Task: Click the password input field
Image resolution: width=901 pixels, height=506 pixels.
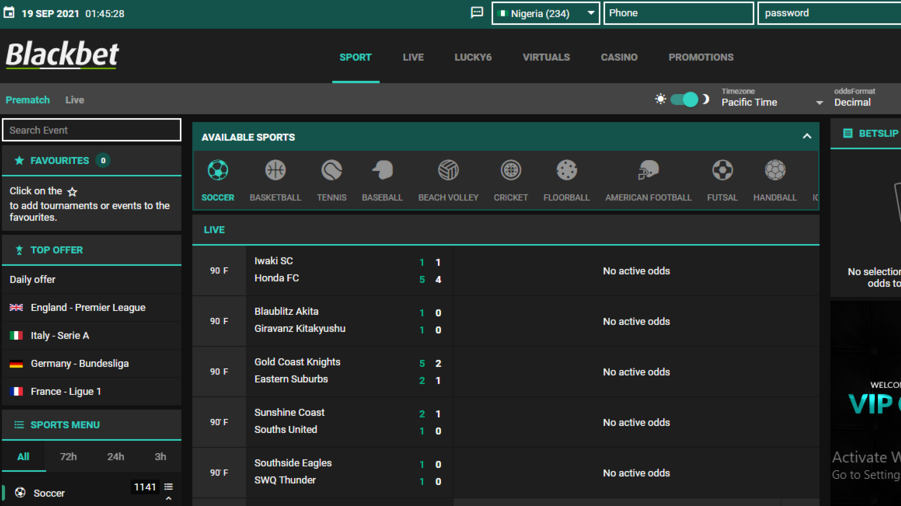Action: tap(829, 13)
